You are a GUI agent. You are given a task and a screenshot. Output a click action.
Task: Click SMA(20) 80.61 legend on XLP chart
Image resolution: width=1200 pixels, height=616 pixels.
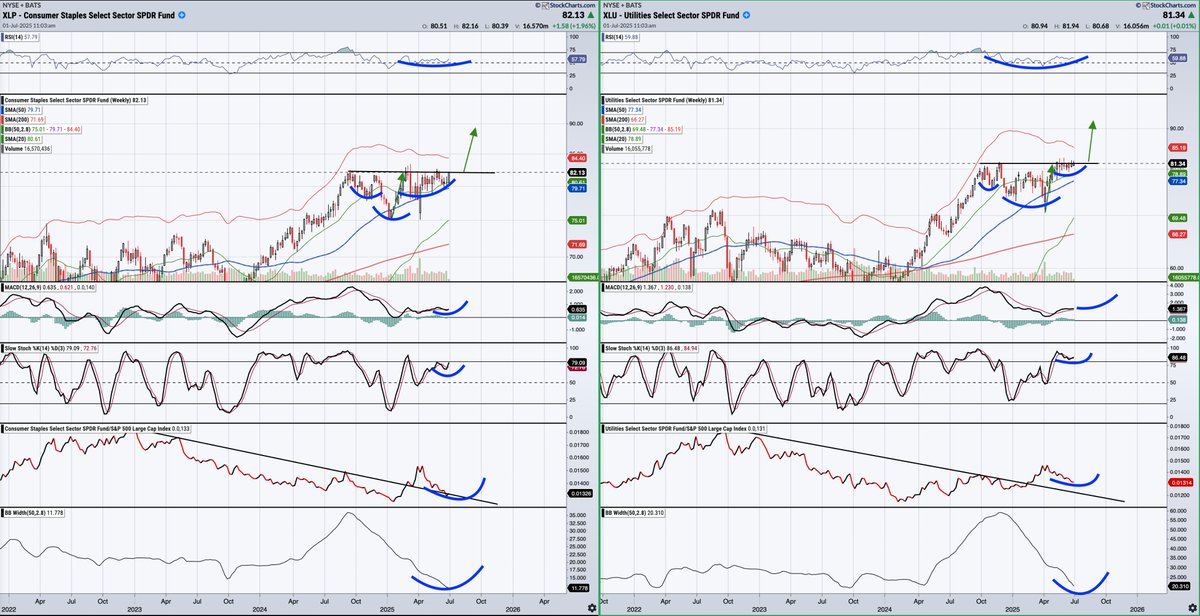(22, 138)
